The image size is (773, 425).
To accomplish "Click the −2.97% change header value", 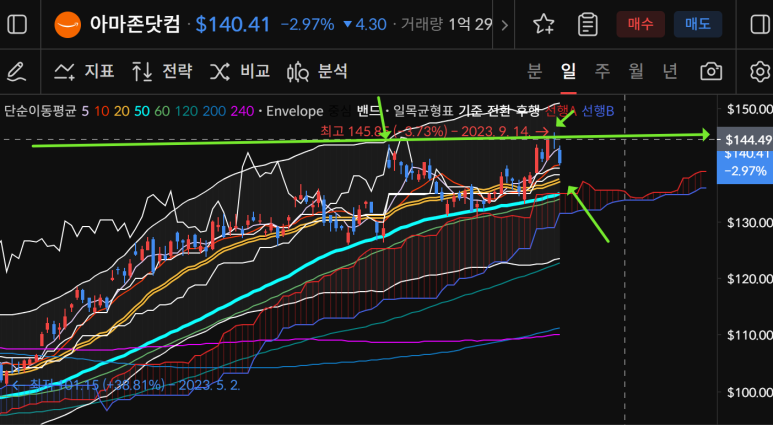I will [308, 25].
